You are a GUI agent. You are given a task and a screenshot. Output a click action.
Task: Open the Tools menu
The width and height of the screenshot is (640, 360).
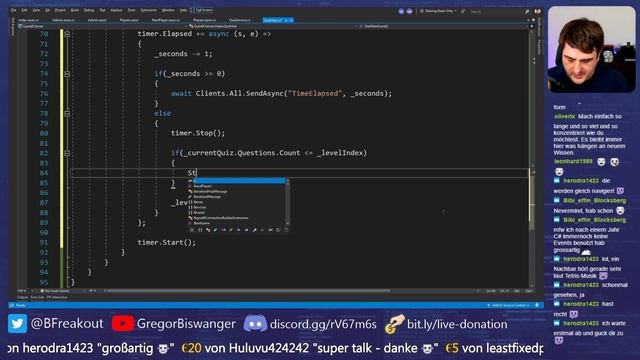click(131, 10)
